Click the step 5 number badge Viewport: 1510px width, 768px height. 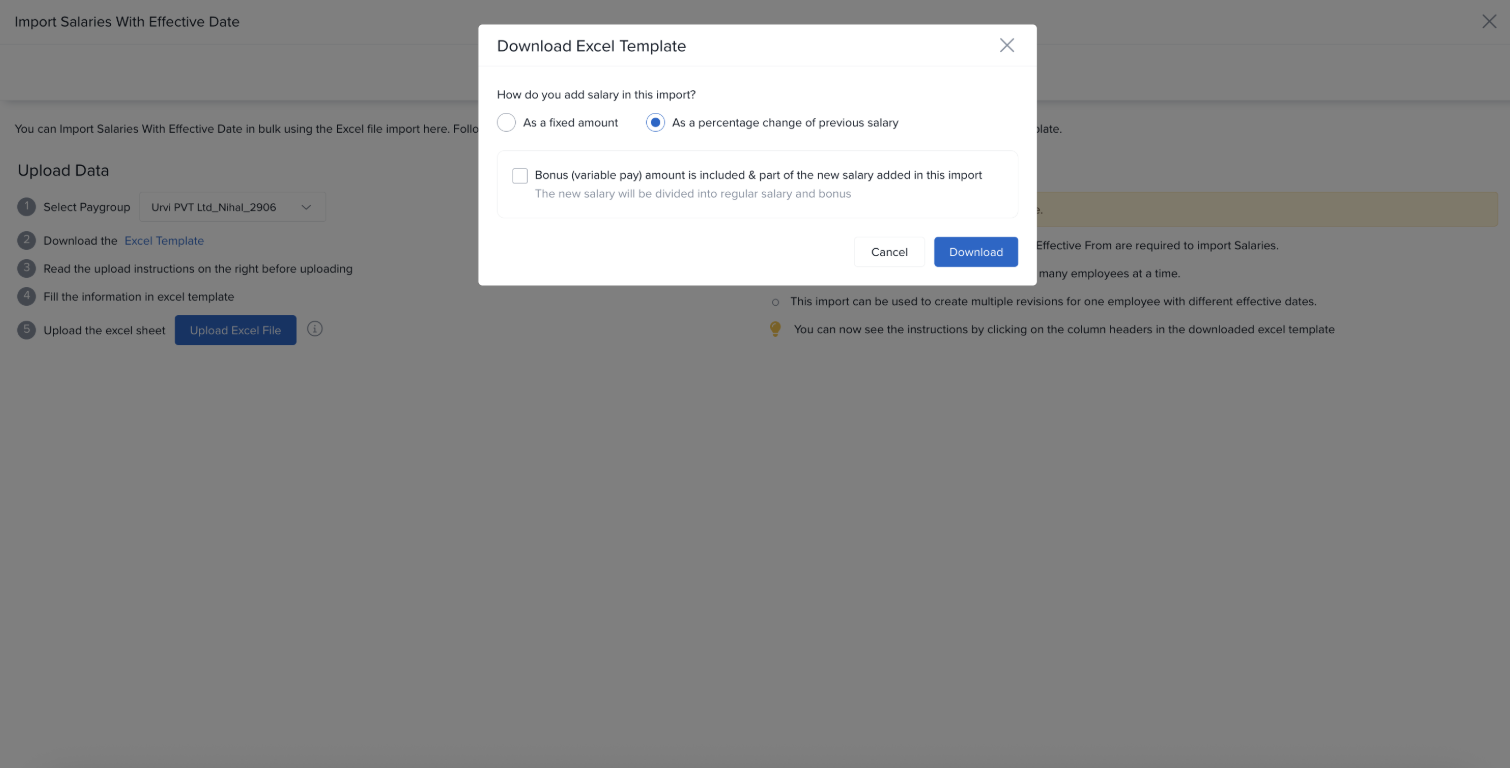[x=26, y=330]
